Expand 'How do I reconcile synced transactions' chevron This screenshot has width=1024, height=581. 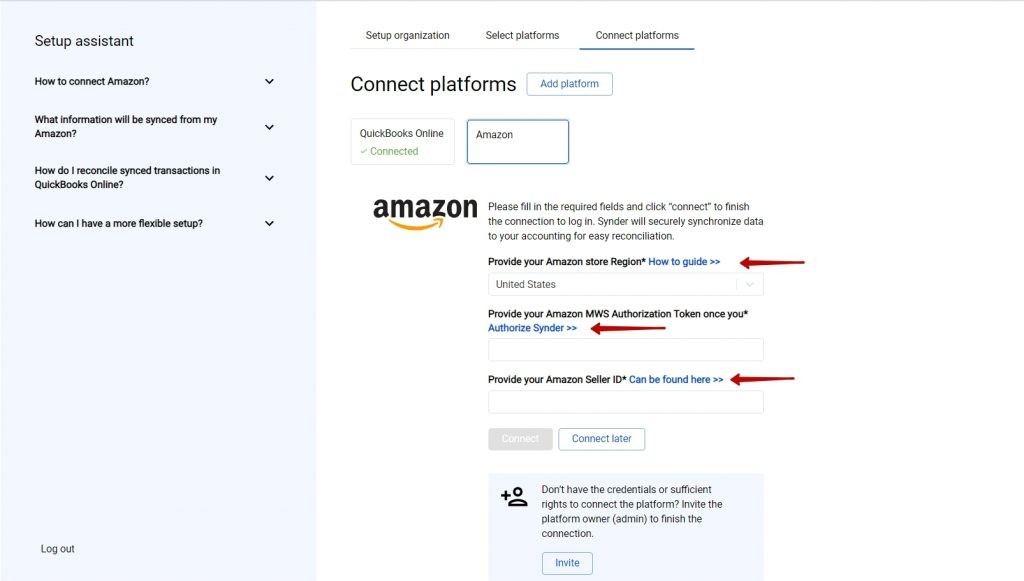click(x=269, y=178)
